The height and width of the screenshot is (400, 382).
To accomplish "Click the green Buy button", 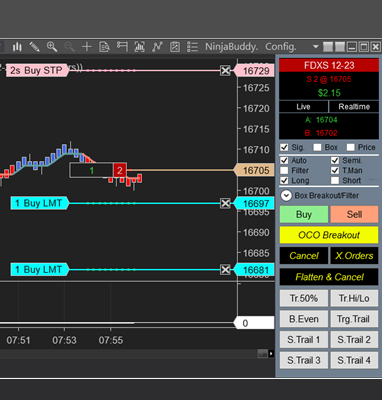I will tap(304, 214).
